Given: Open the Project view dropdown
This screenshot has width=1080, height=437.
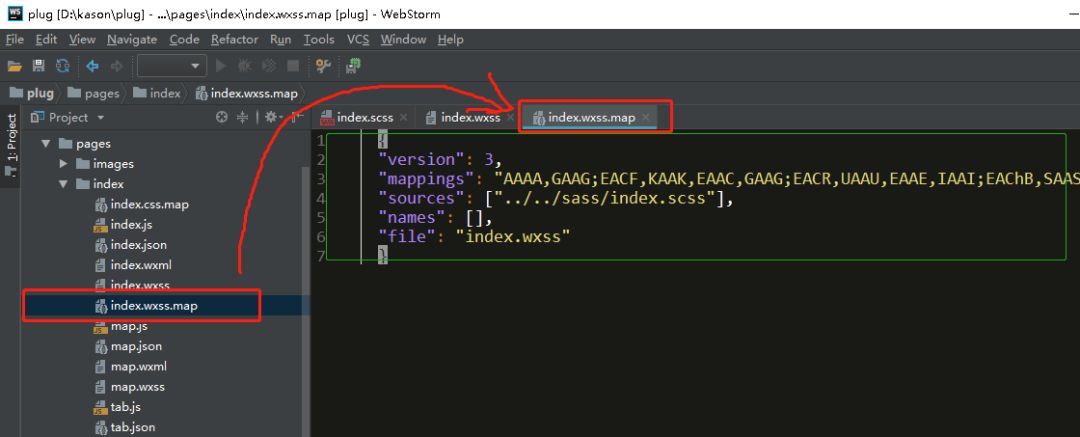Looking at the screenshot, I should (68, 117).
